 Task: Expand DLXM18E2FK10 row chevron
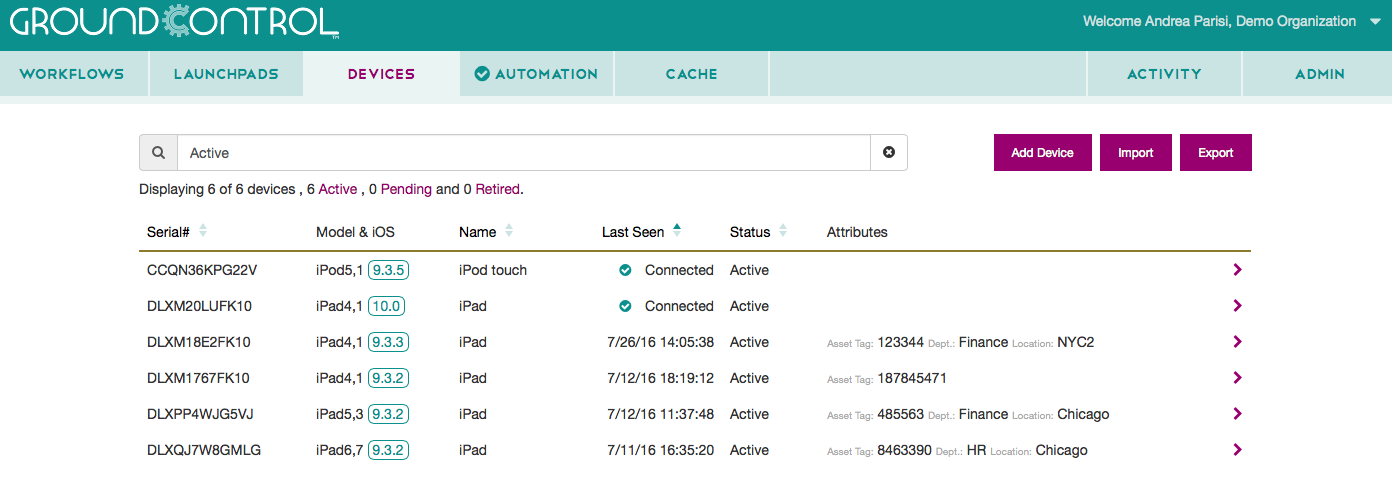point(1237,342)
